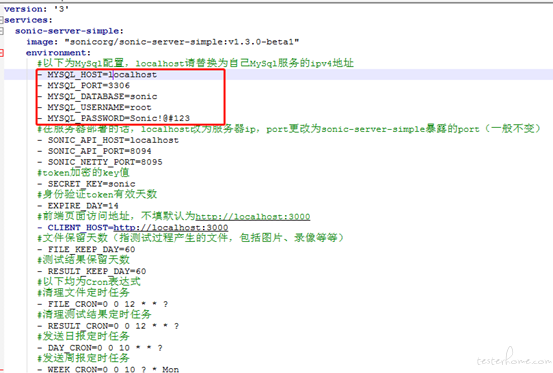The height and width of the screenshot is (373, 553).
Task: Collapse the red environment fold marker
Action: (1, 53)
